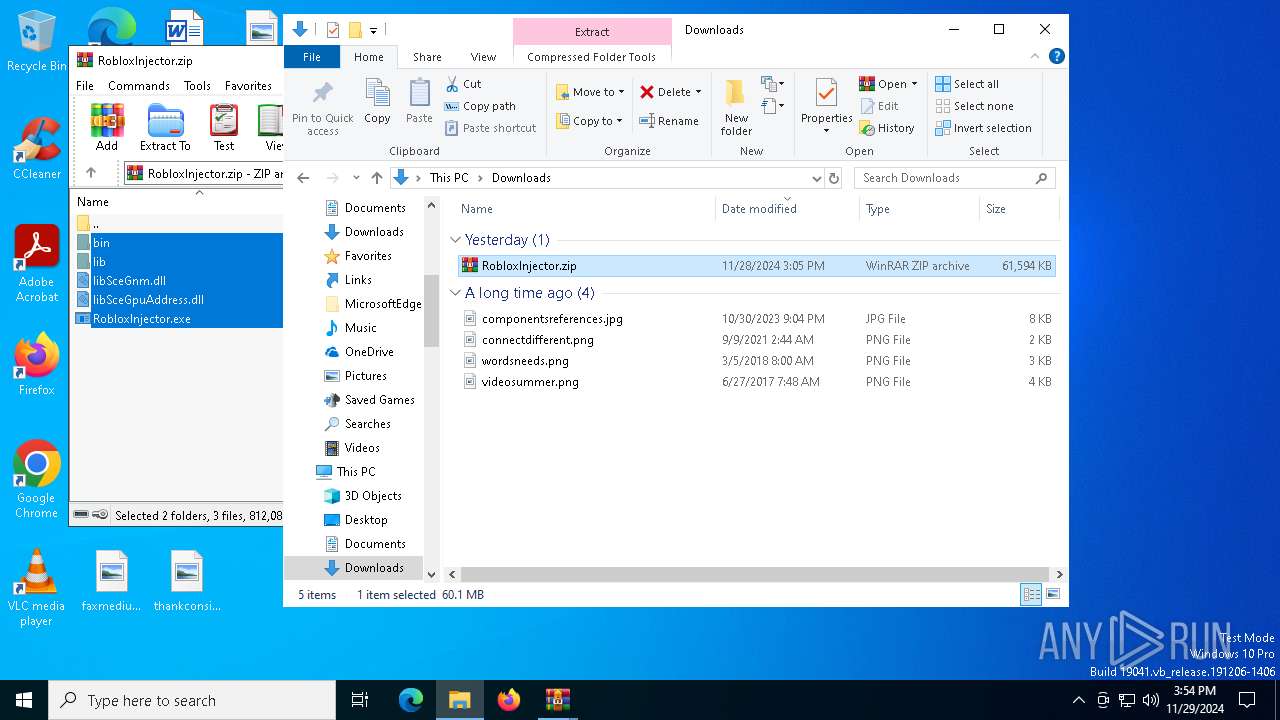Select RobloxInjector.zip in Downloads
1280x720 pixels.
[756, 266]
